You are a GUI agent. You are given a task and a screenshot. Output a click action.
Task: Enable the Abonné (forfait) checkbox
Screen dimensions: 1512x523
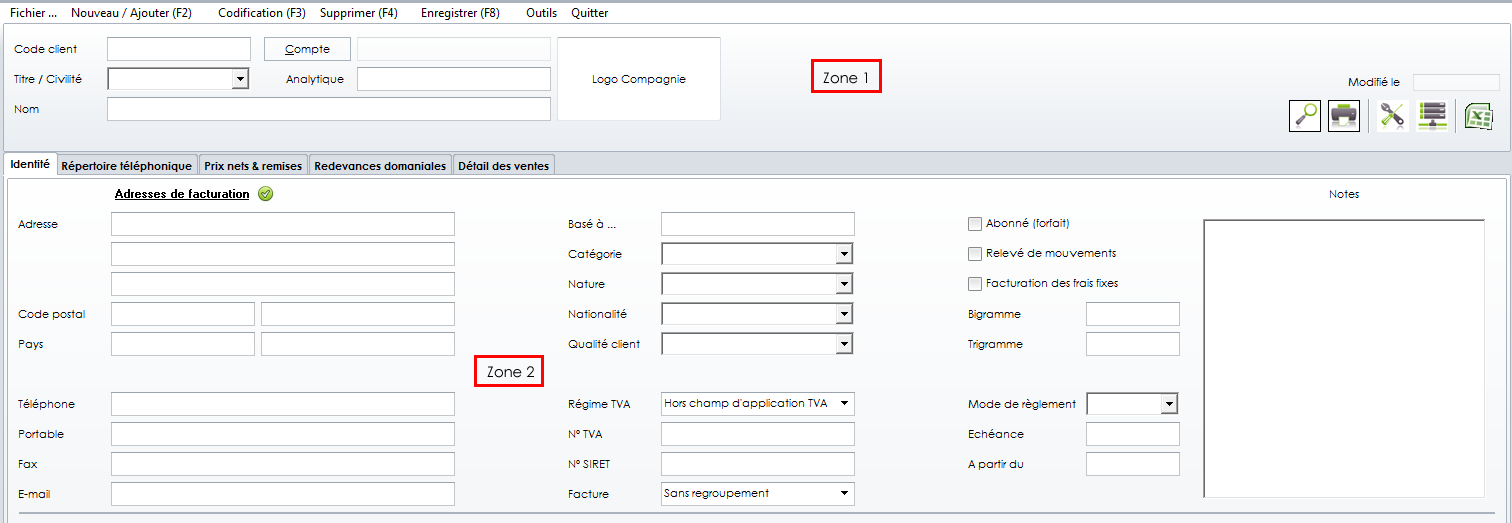[x=975, y=224]
